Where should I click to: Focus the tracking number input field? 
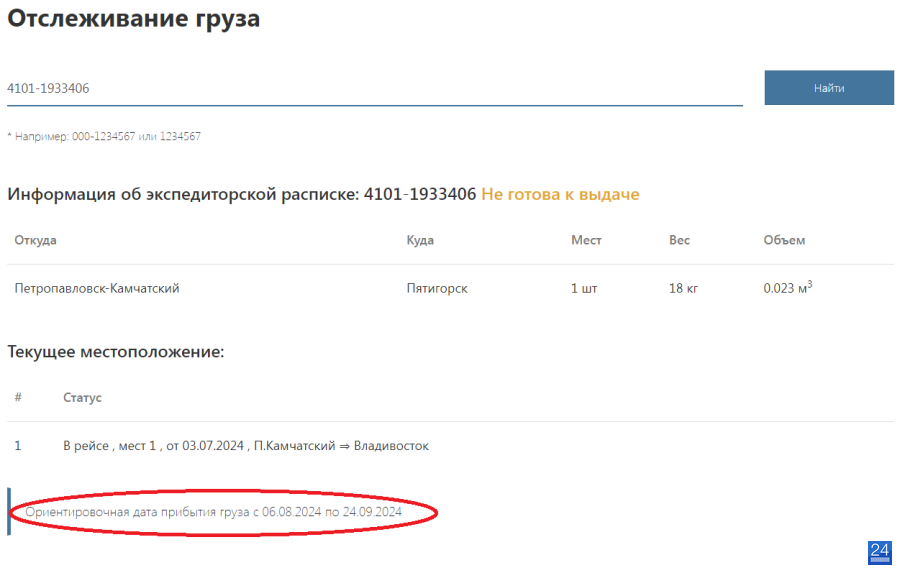375,88
